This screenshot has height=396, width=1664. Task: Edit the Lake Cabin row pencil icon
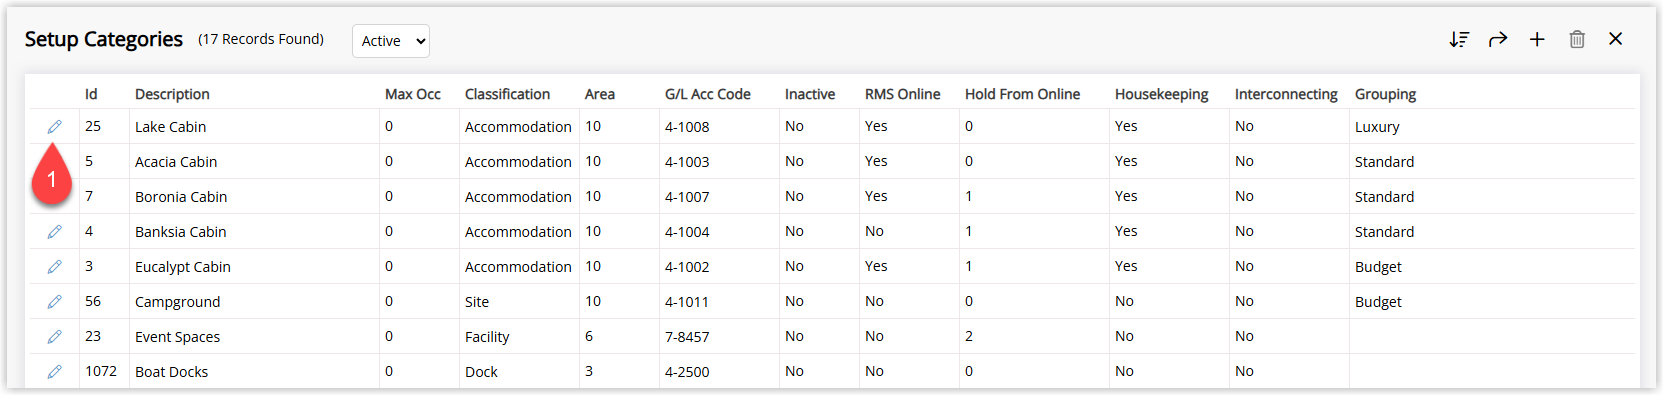click(55, 127)
